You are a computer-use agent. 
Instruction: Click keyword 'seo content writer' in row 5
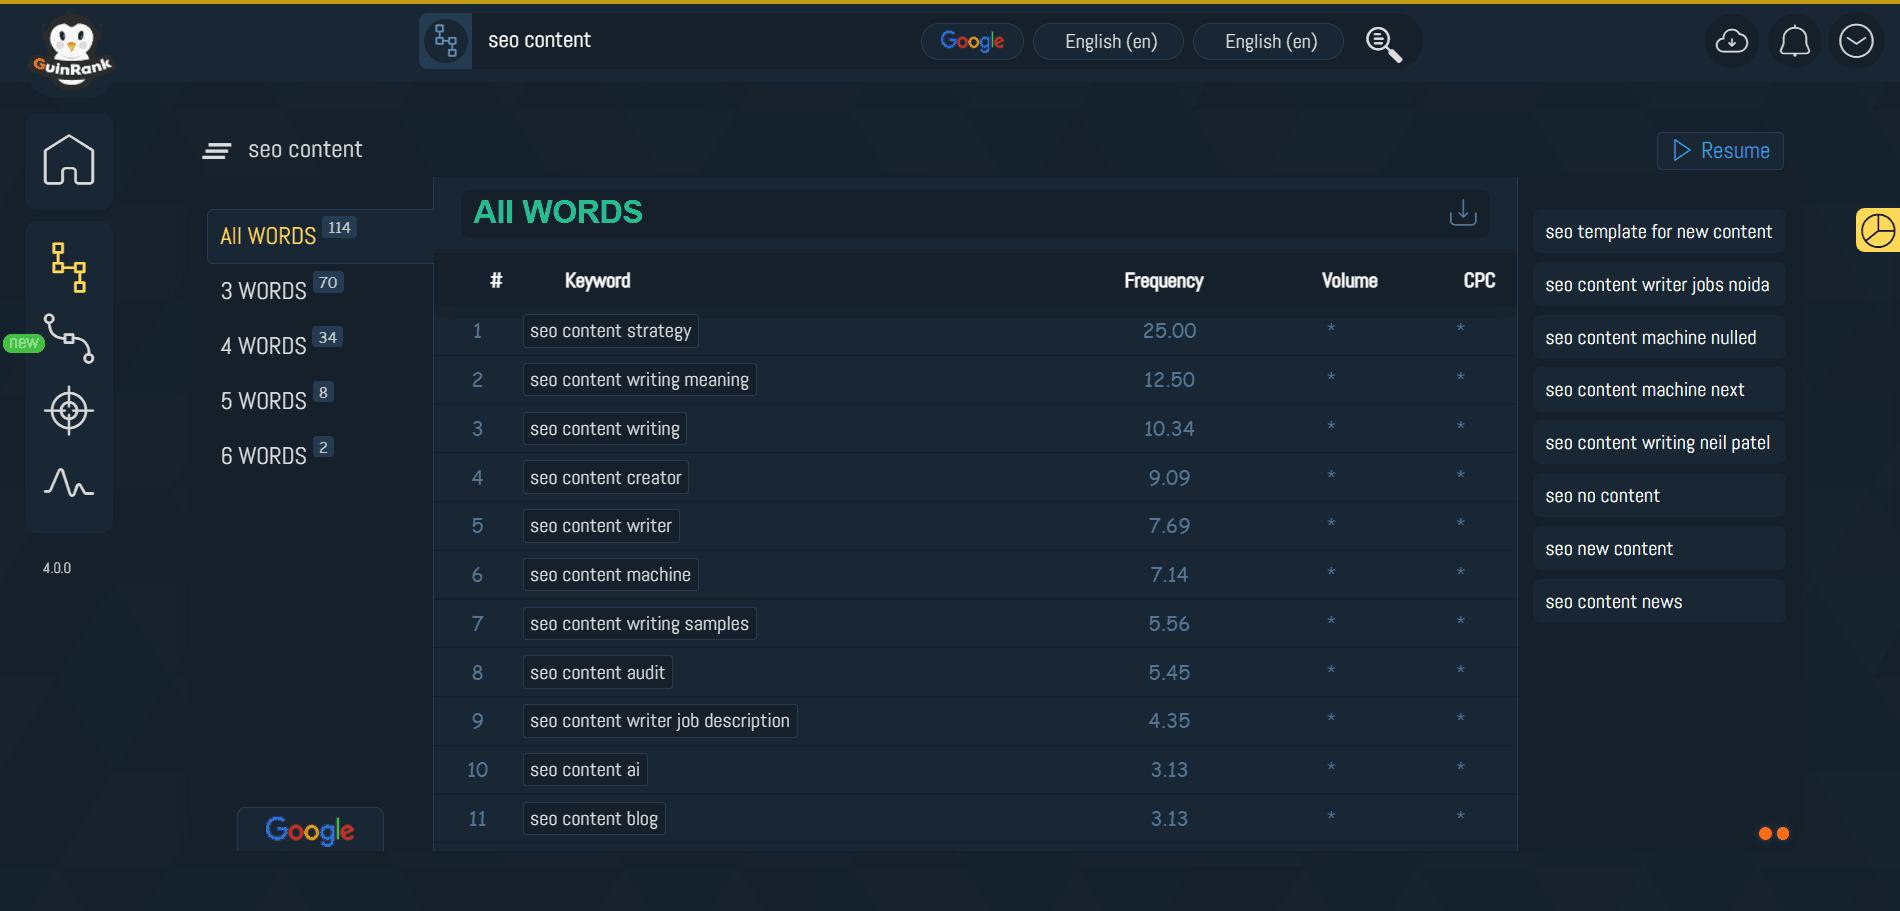pos(600,526)
